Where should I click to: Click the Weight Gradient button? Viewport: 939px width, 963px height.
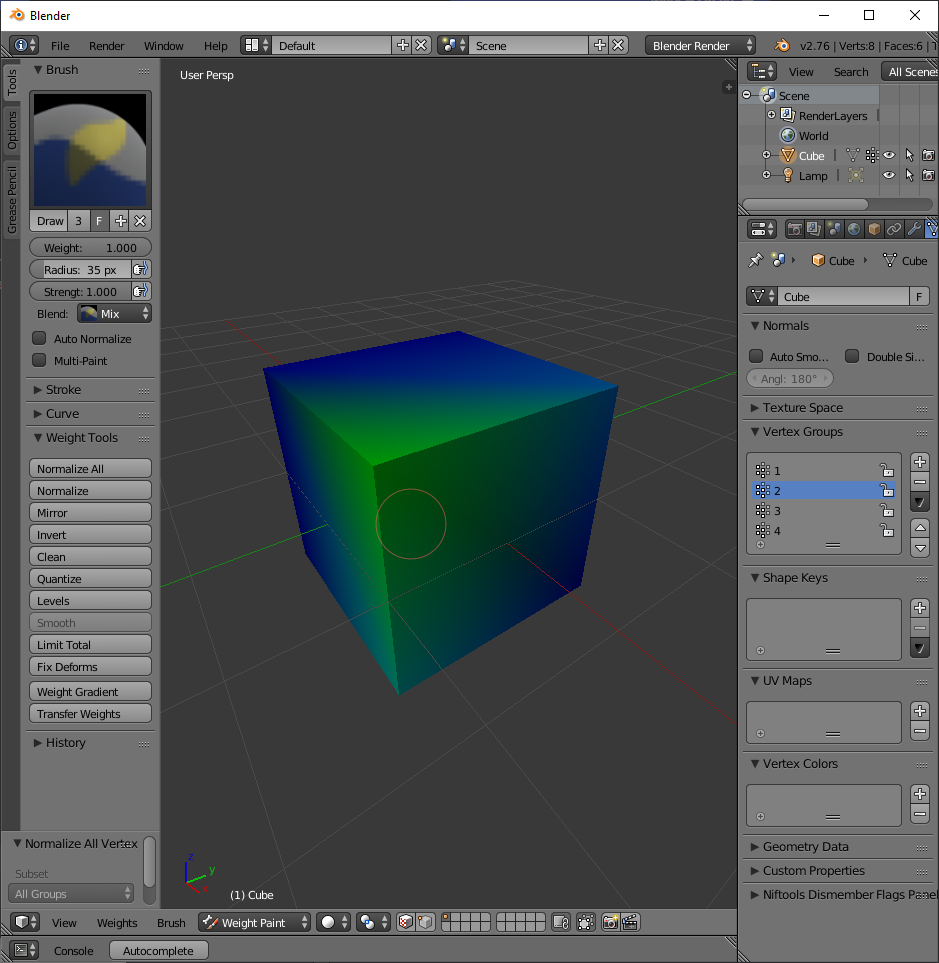coord(90,692)
